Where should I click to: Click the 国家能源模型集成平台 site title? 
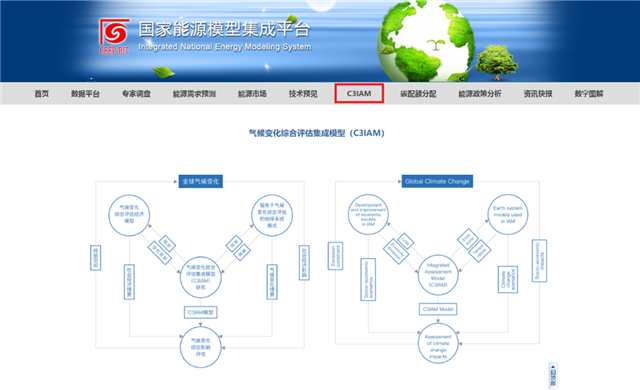tap(224, 29)
